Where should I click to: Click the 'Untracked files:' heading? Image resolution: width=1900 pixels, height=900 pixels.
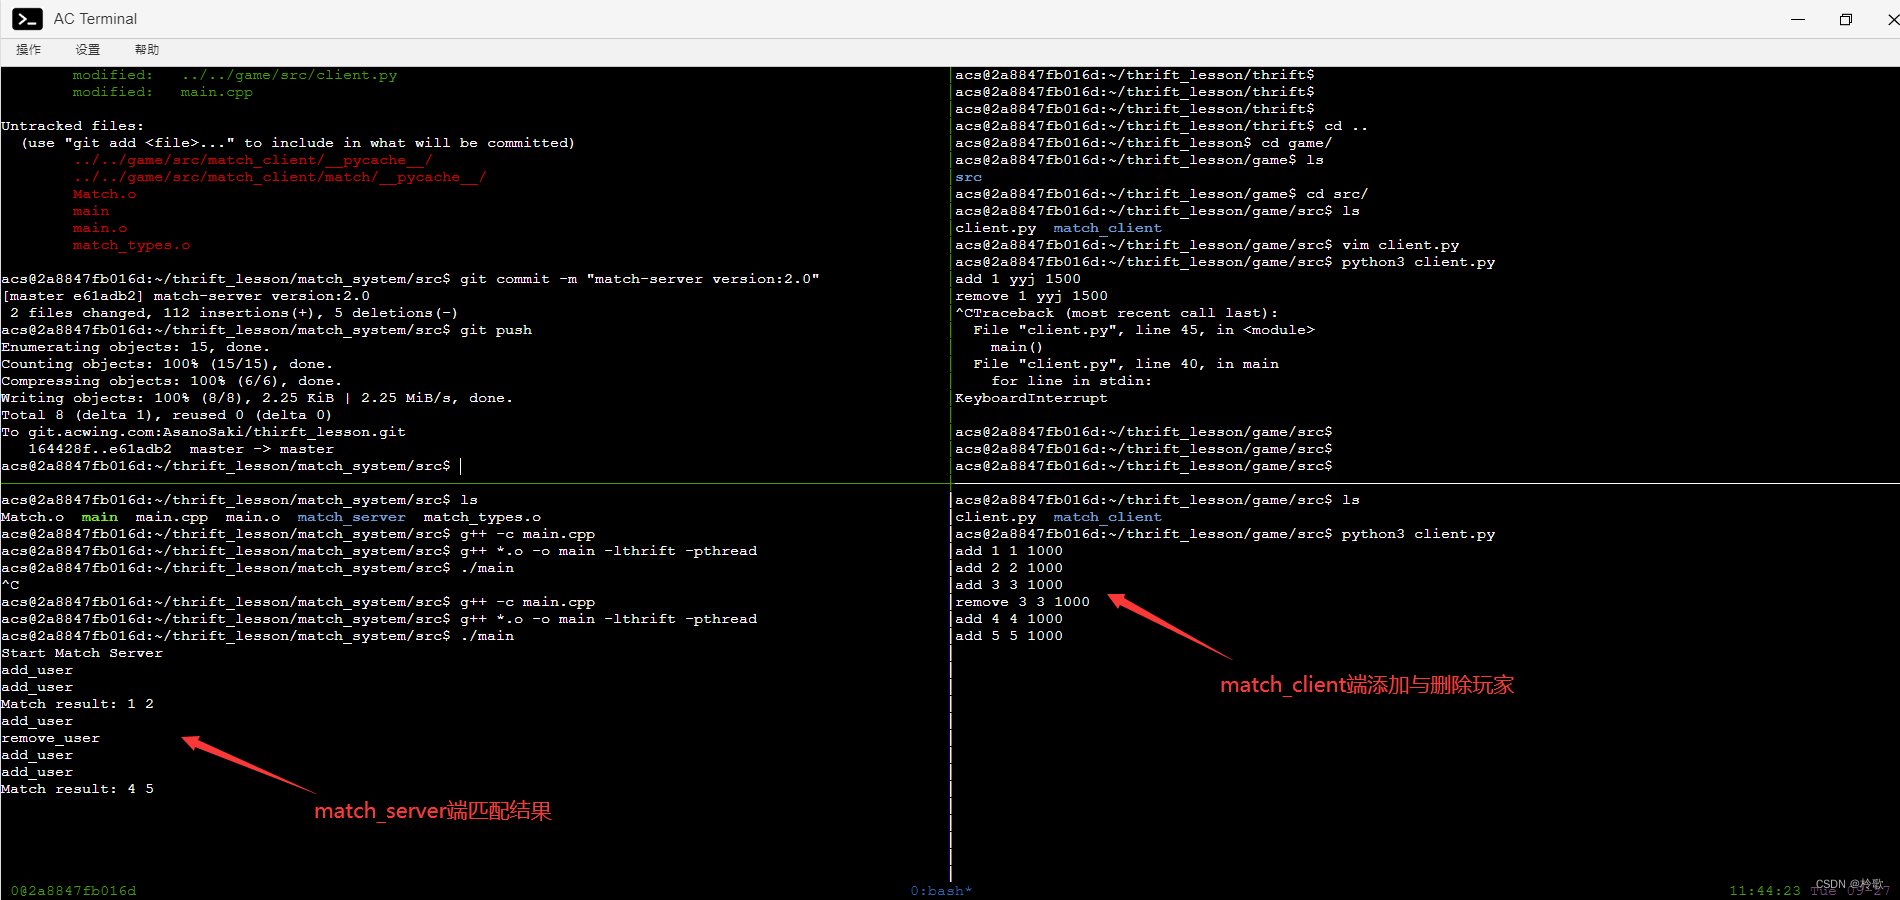(x=72, y=126)
